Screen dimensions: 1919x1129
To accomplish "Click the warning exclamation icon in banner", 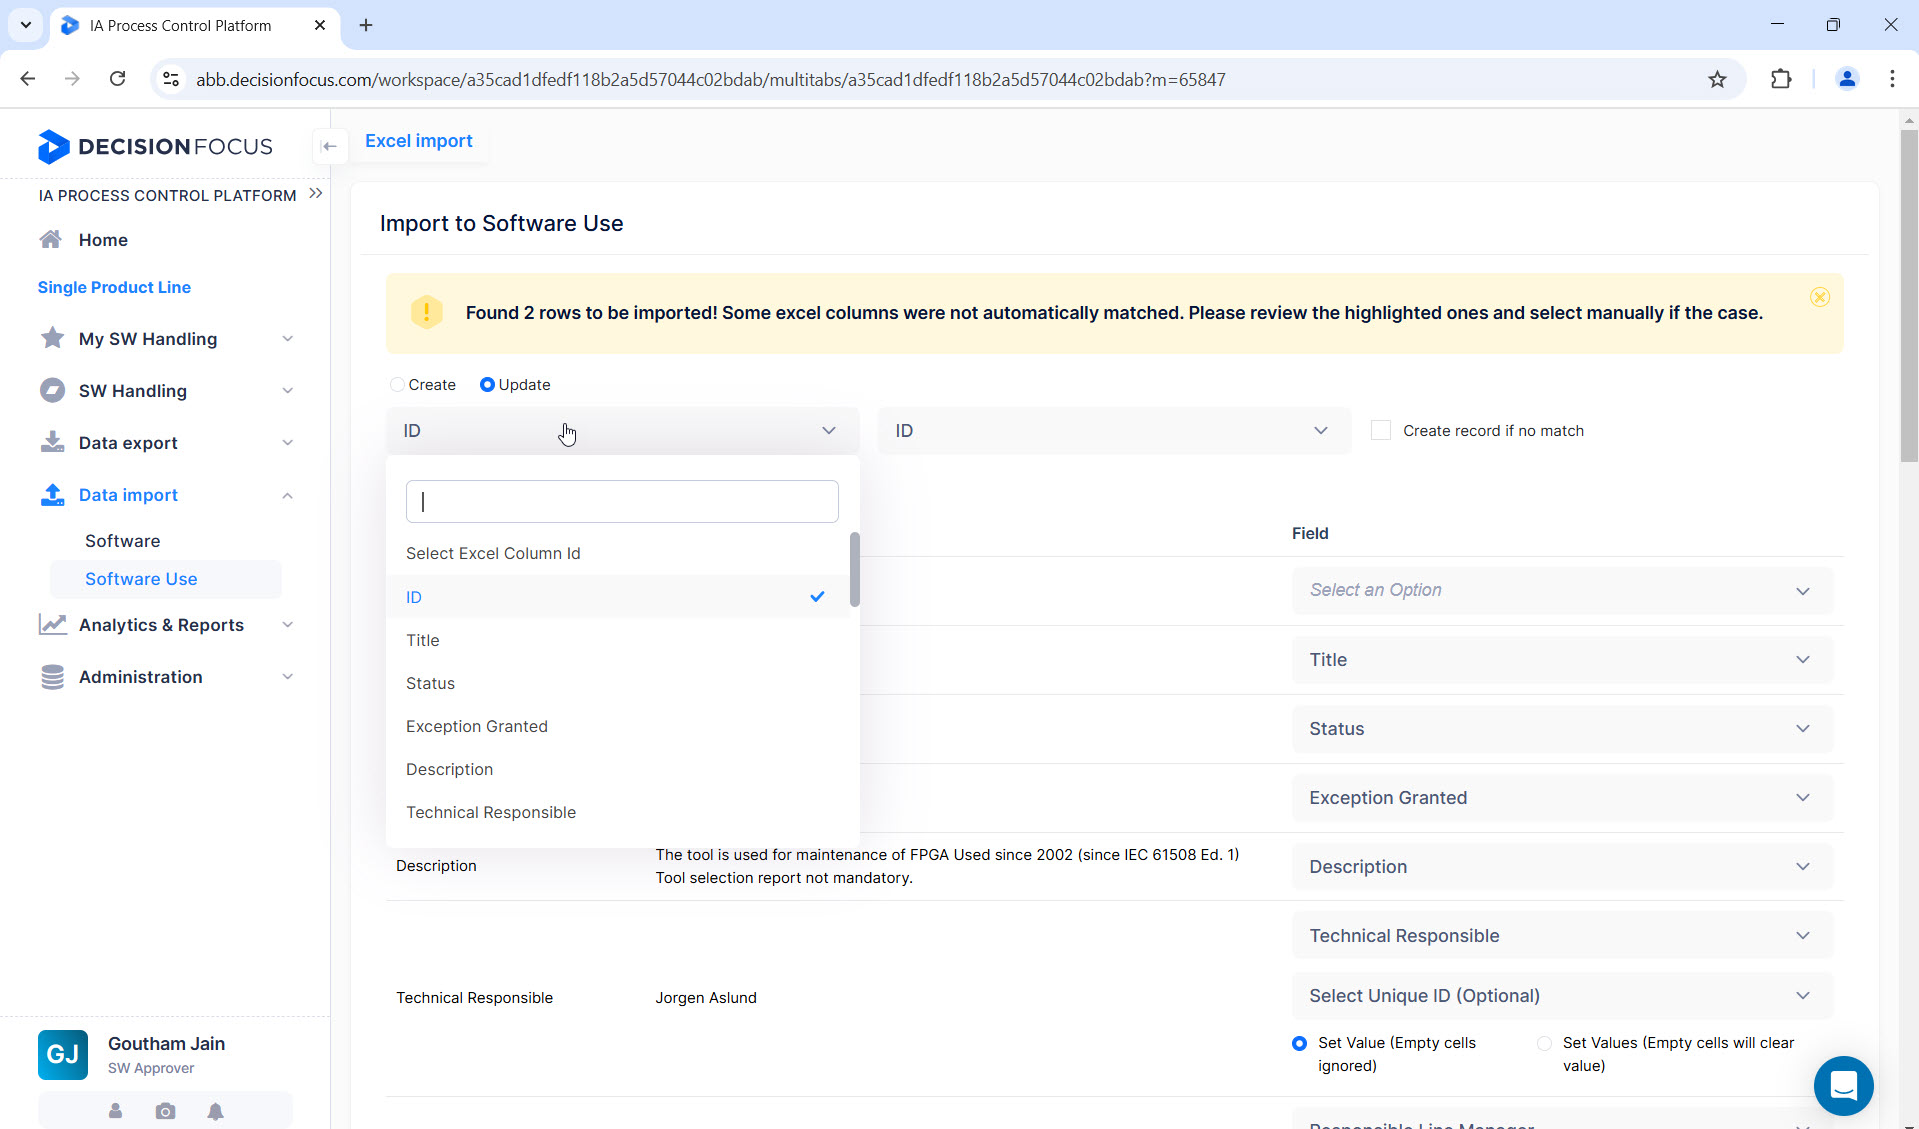I will (x=426, y=312).
